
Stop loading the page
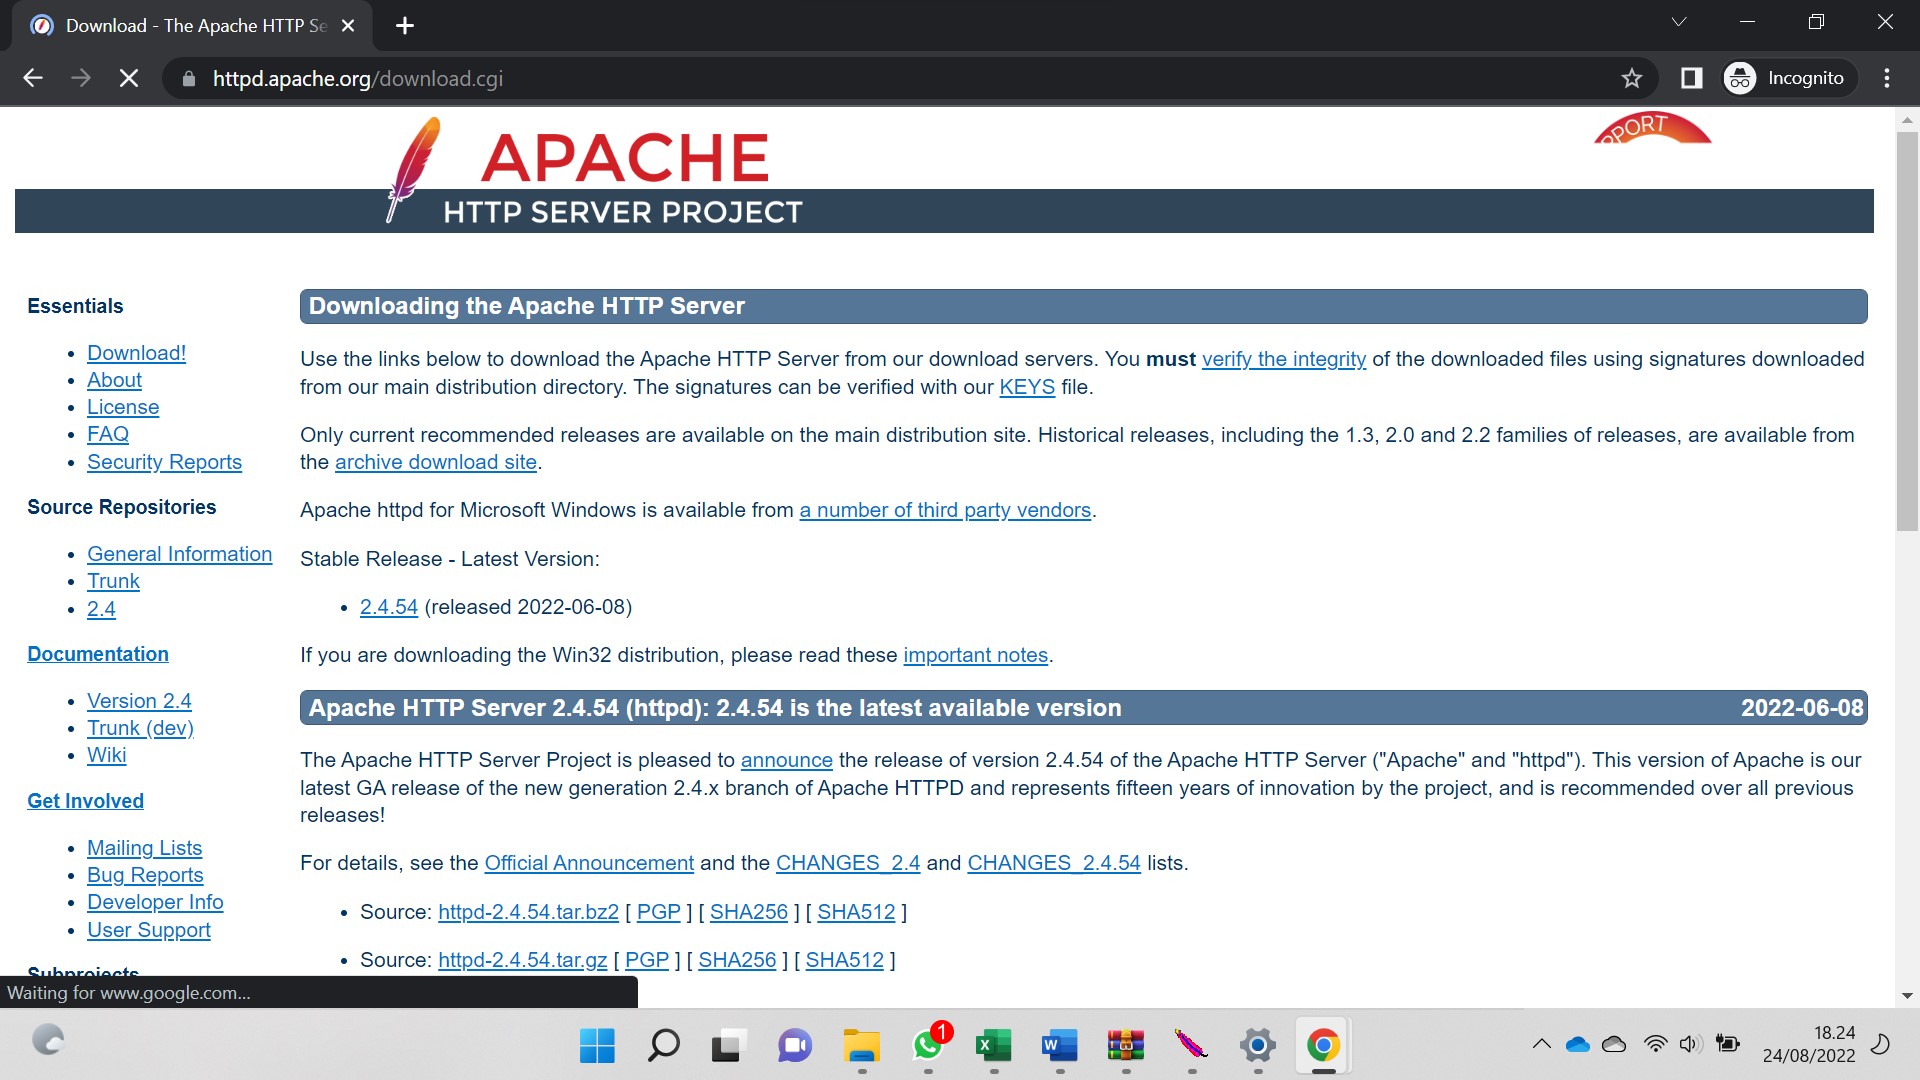(x=128, y=78)
